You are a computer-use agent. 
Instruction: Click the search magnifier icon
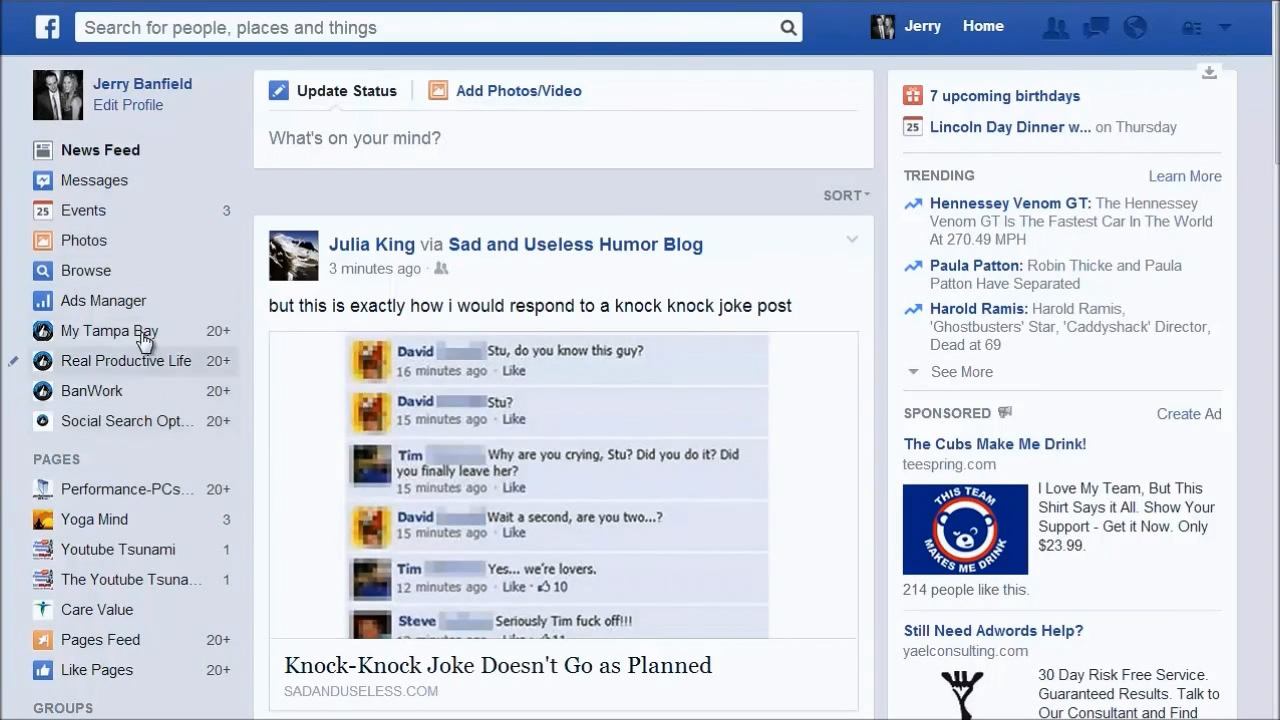[x=788, y=28]
